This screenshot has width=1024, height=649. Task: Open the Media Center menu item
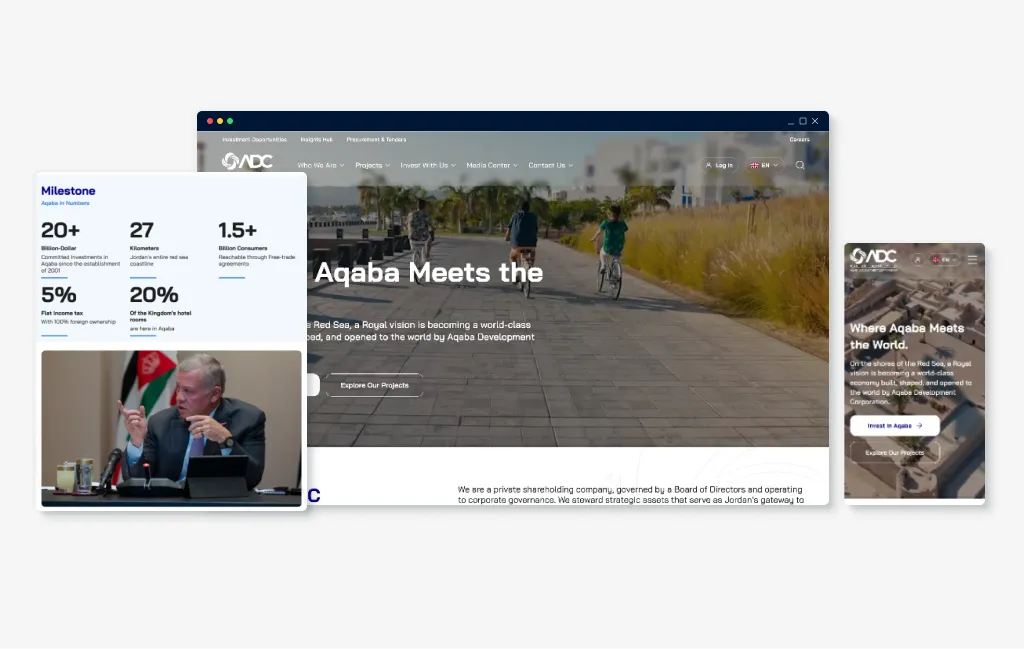pos(492,165)
